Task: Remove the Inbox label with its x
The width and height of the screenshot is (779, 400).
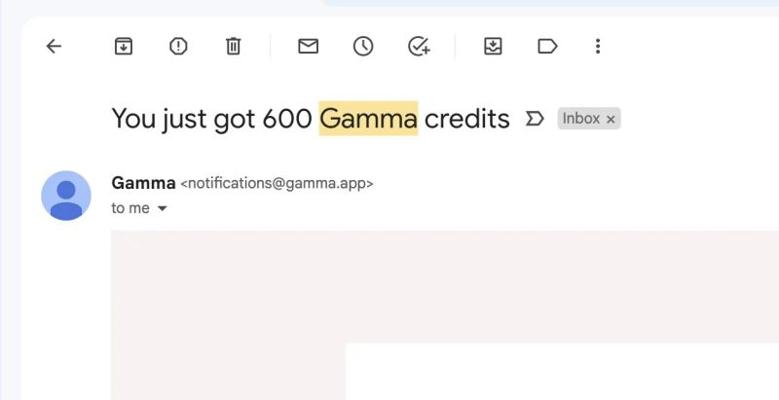Action: pyautogui.click(x=611, y=119)
